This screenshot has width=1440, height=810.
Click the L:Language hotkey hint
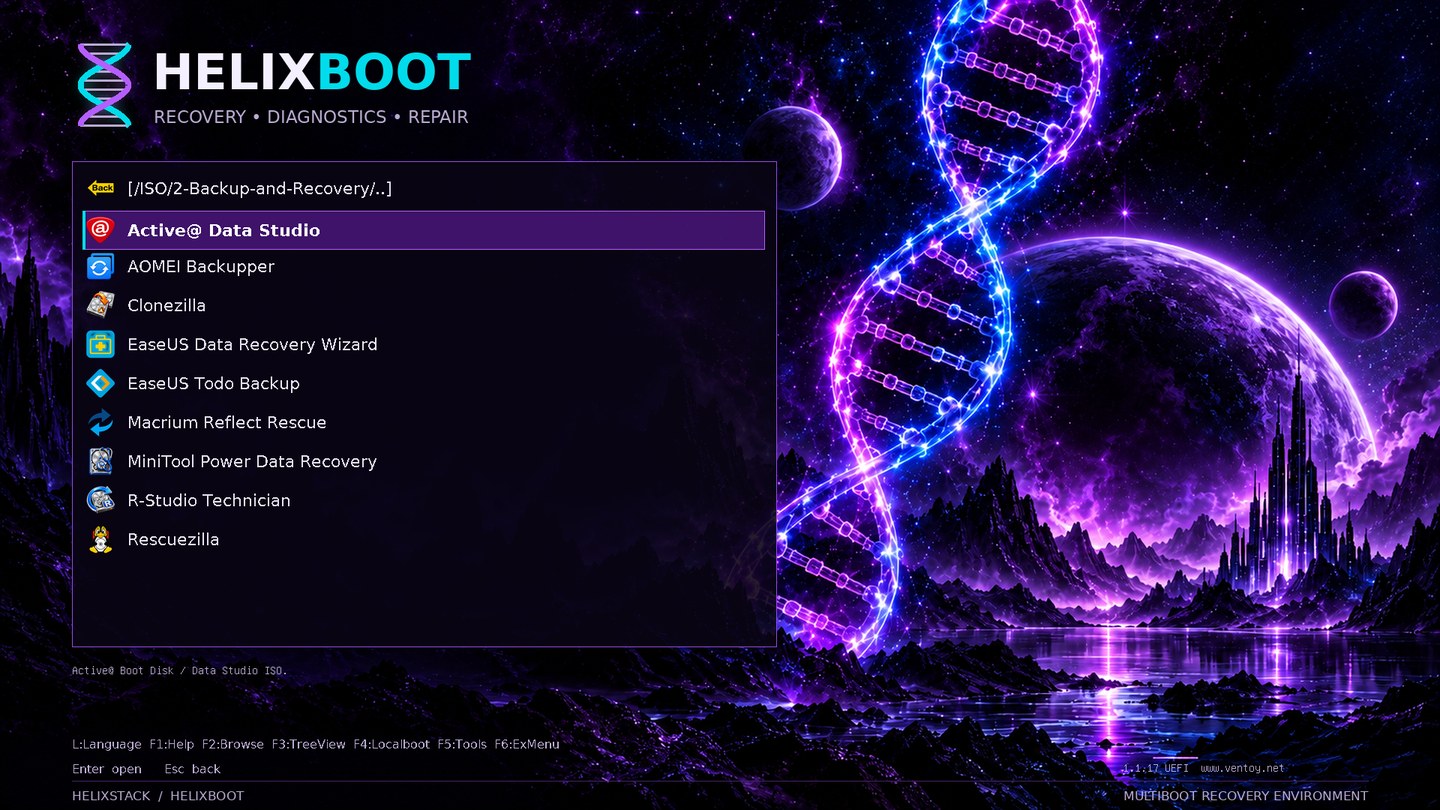click(107, 744)
